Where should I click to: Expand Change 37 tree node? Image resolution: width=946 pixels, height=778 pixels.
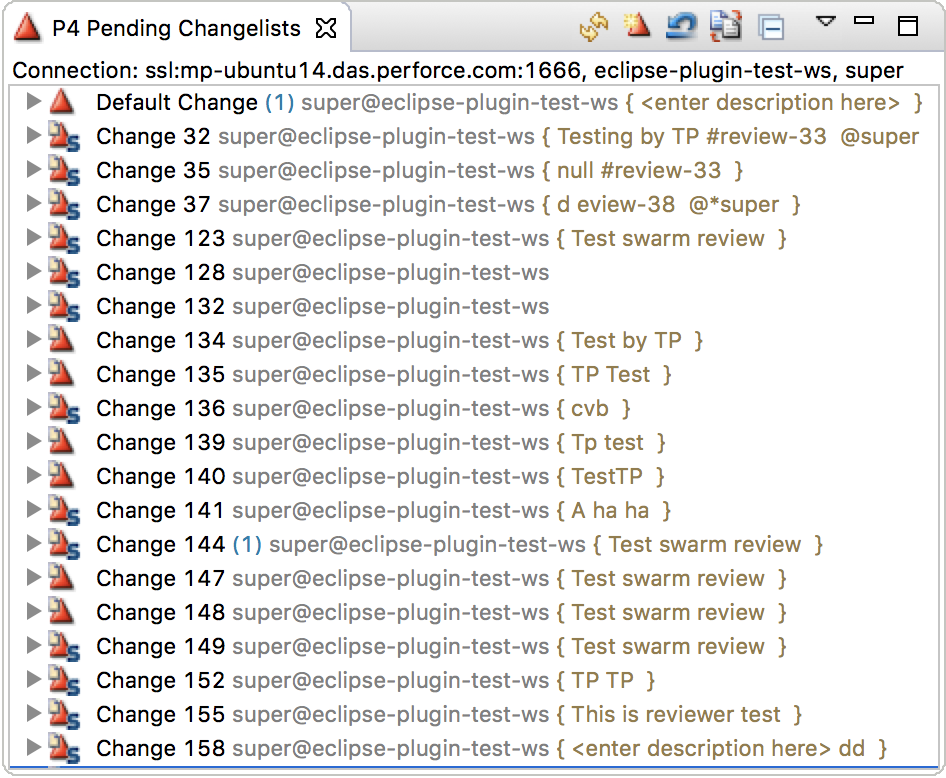[33, 203]
